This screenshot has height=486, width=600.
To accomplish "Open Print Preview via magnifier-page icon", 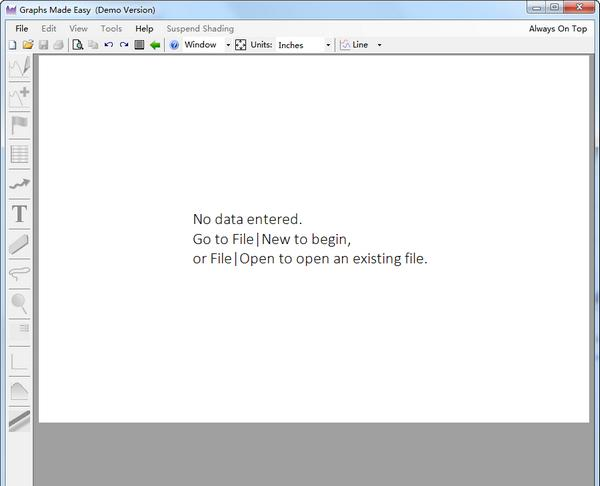I will pos(78,45).
